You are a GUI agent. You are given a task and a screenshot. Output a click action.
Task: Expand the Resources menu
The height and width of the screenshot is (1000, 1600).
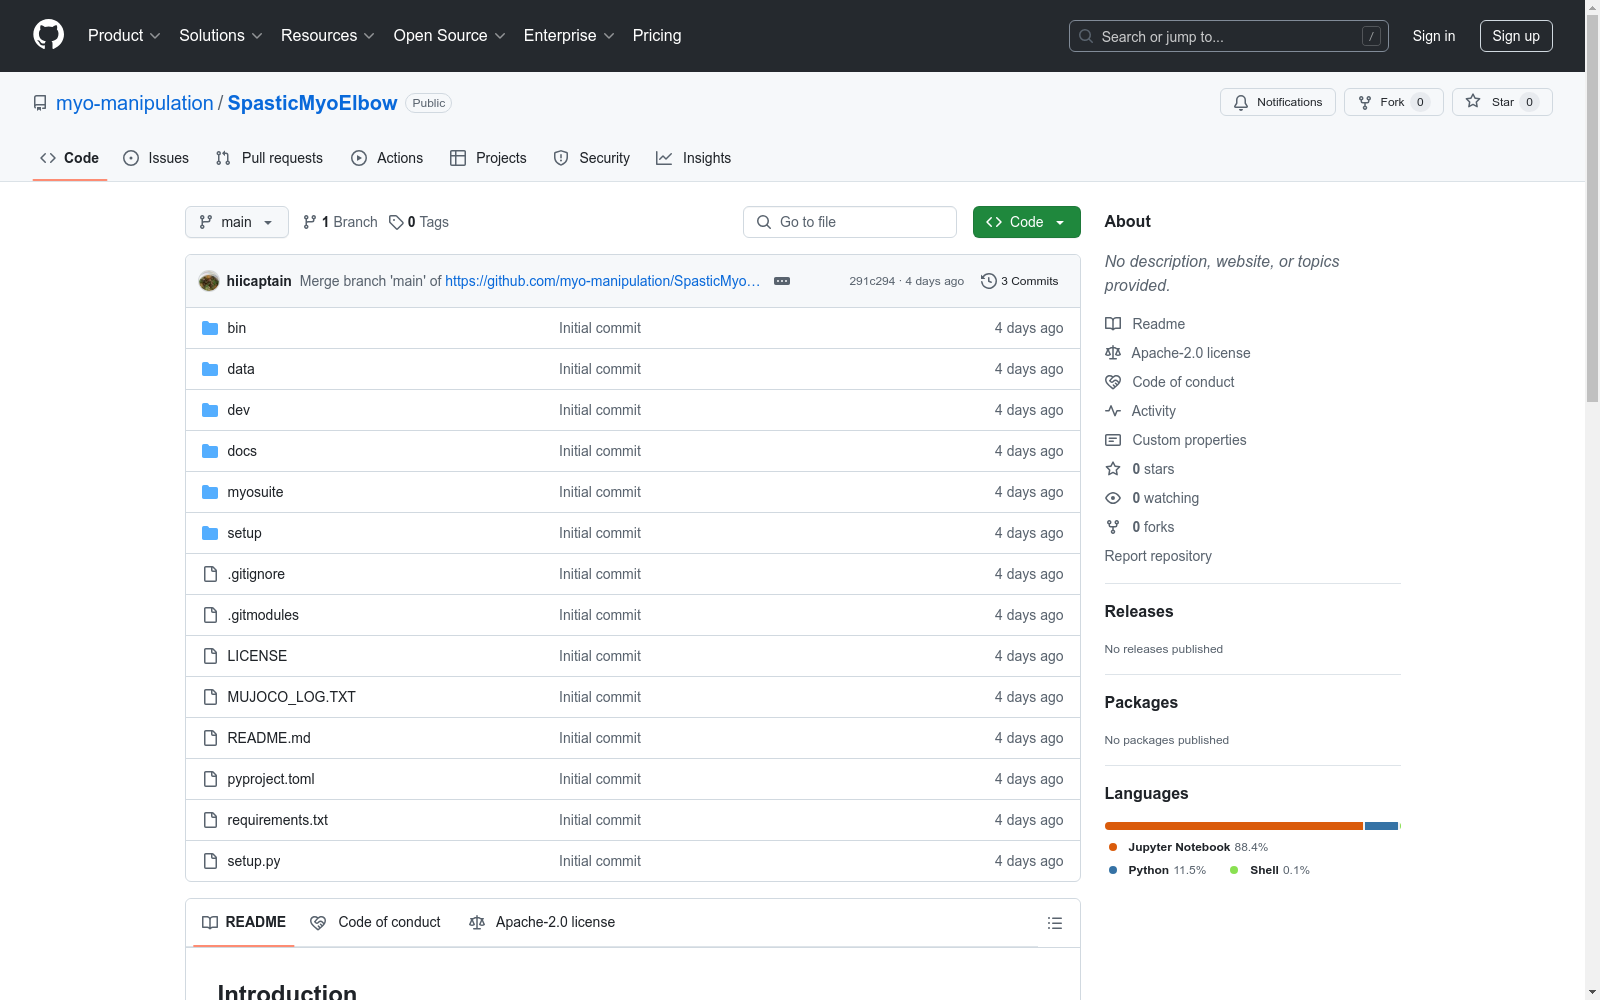pyautogui.click(x=327, y=36)
